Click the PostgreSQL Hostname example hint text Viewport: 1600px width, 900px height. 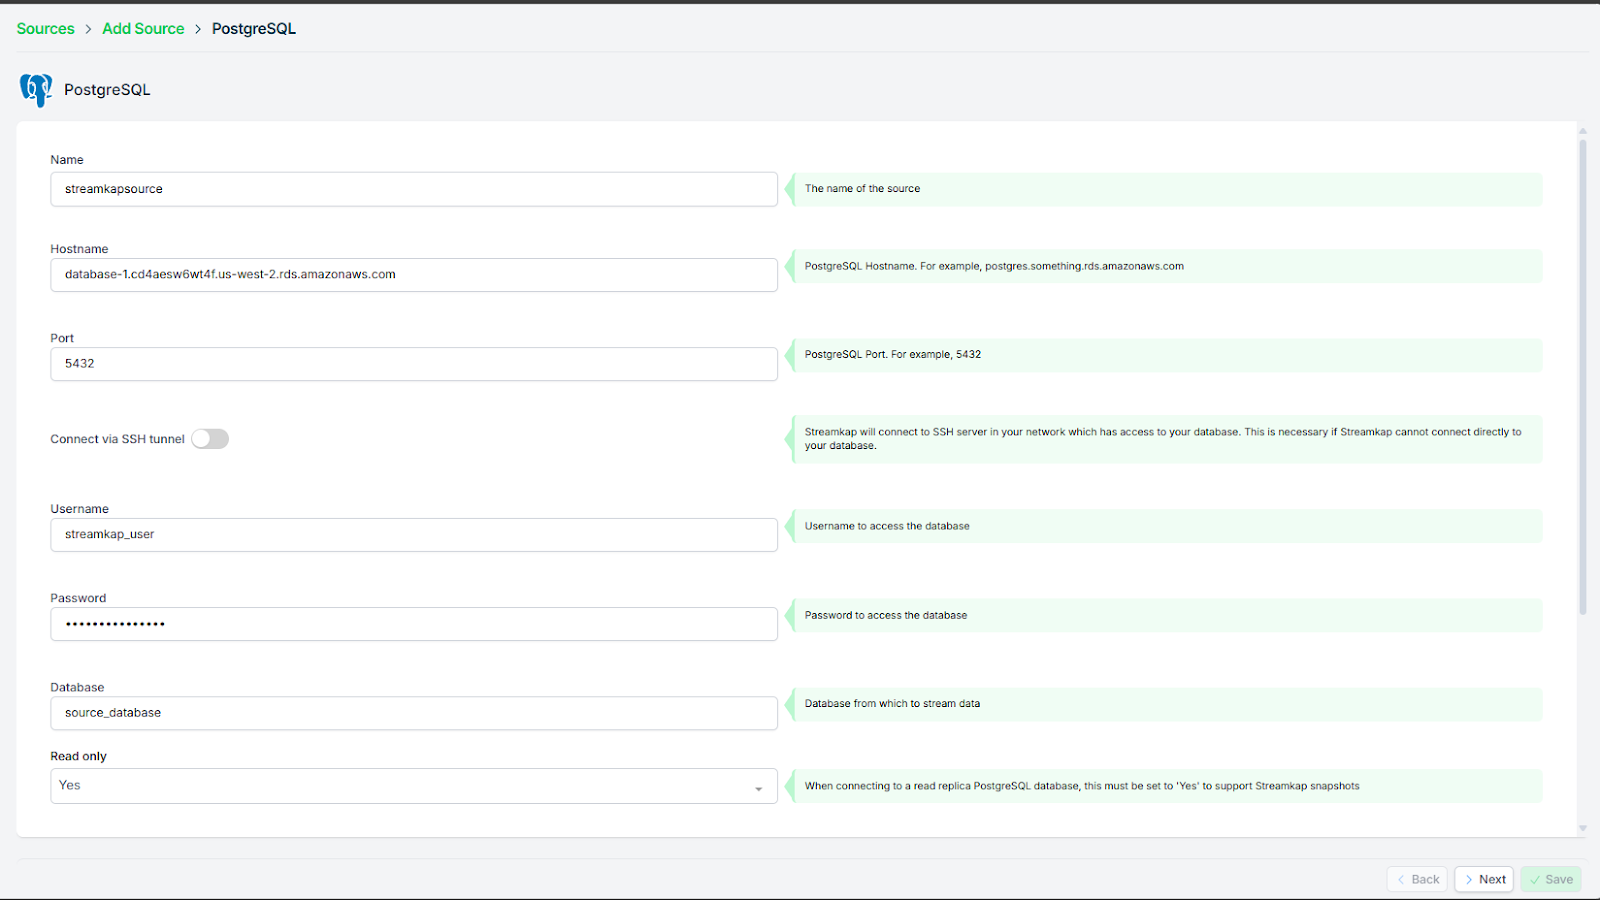(x=994, y=267)
